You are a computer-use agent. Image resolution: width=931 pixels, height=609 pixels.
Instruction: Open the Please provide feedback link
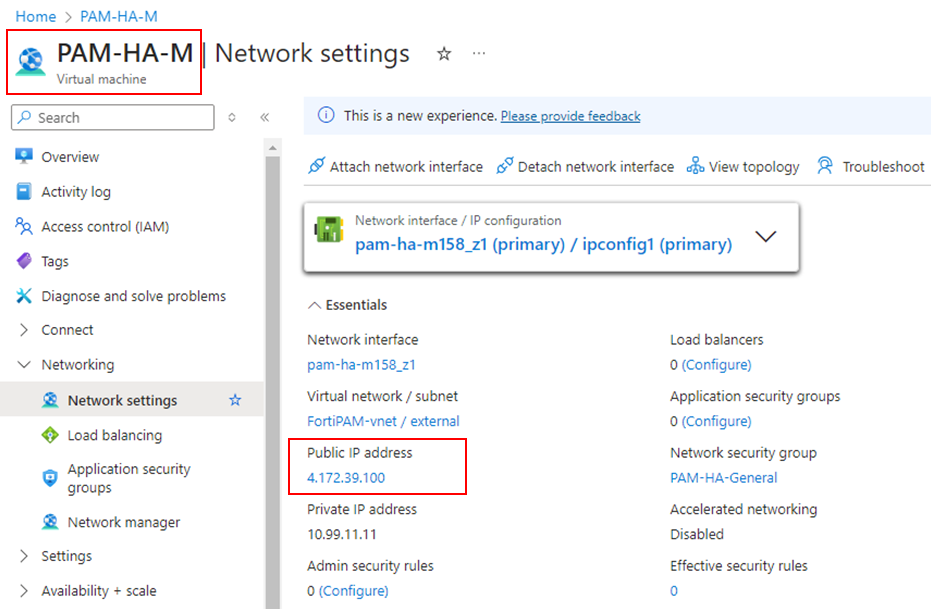570,115
